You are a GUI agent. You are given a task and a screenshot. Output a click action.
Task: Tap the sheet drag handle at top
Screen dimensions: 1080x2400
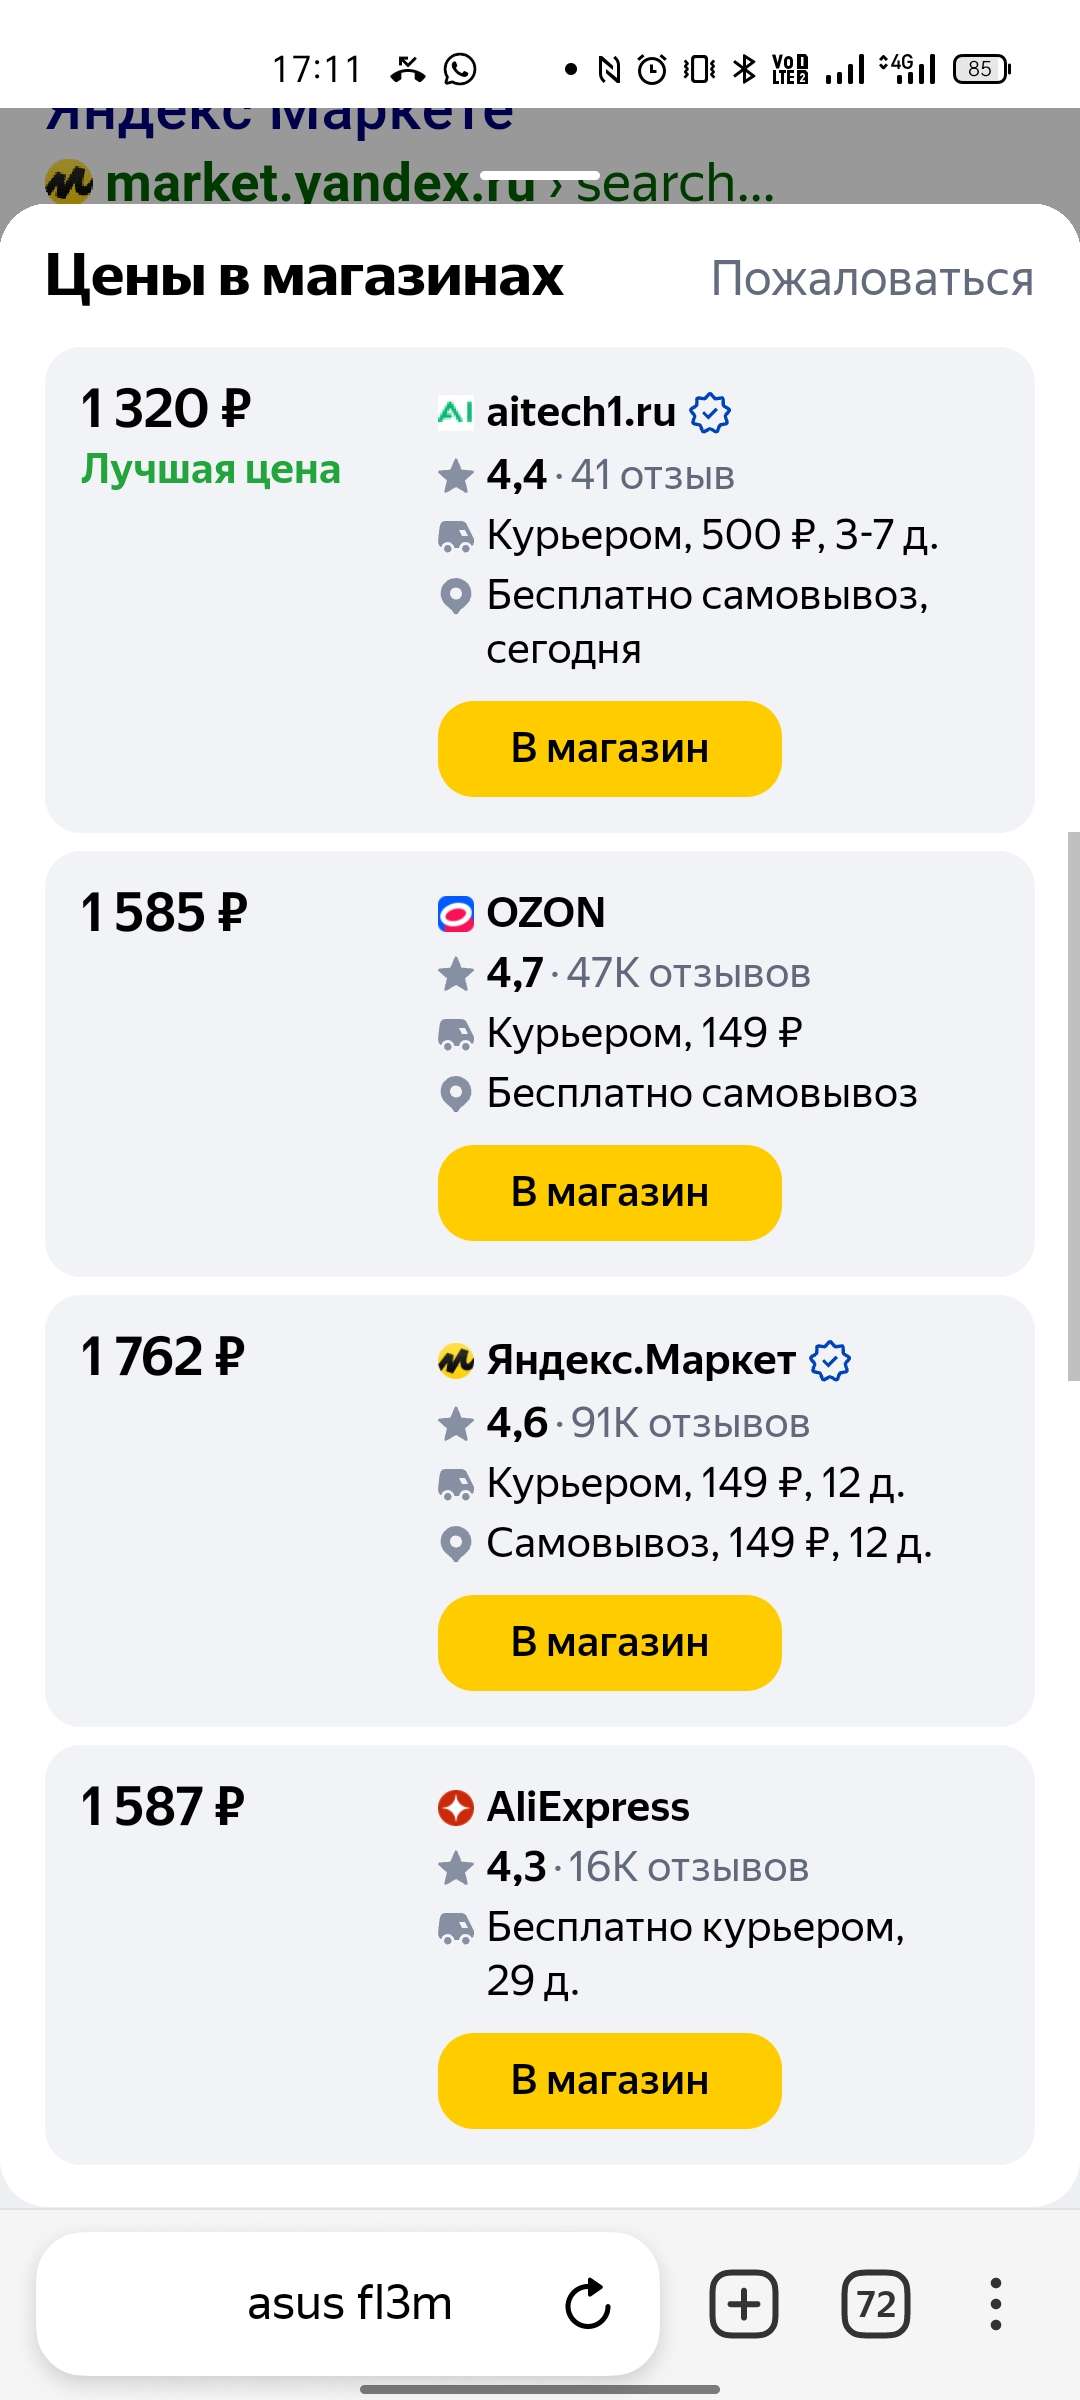pyautogui.click(x=540, y=176)
